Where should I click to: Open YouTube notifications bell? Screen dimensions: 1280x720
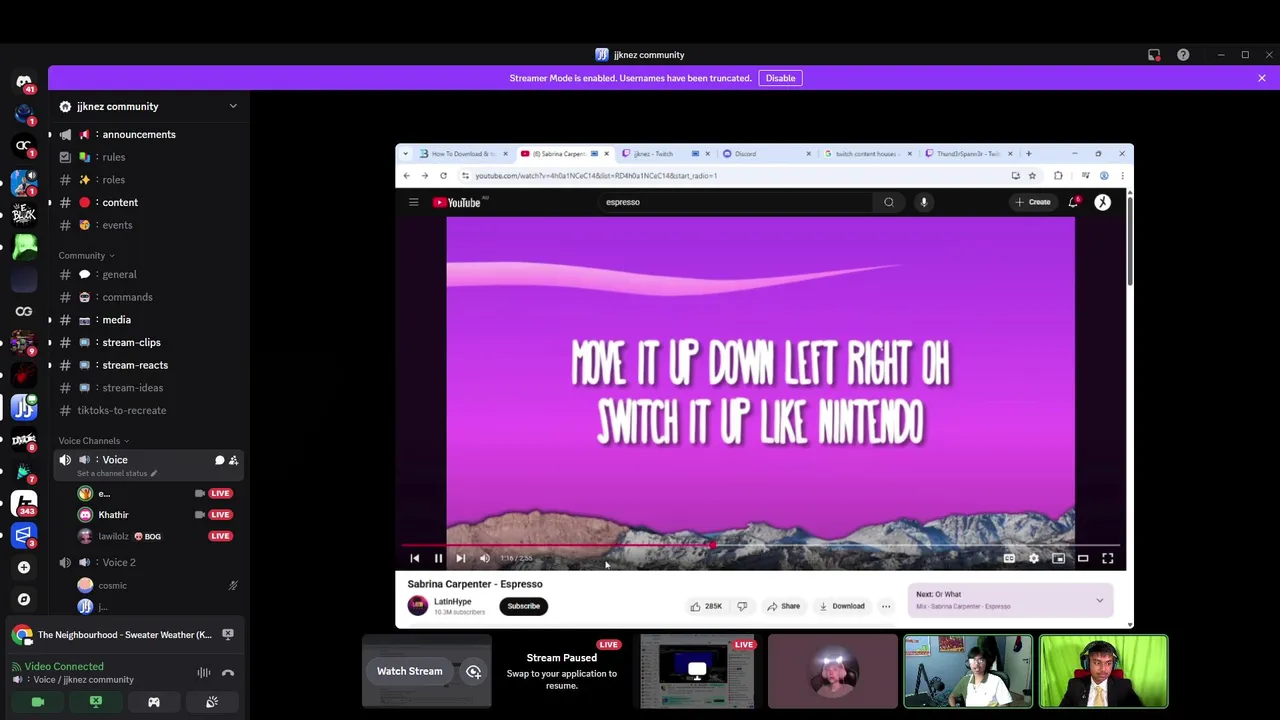(1074, 202)
